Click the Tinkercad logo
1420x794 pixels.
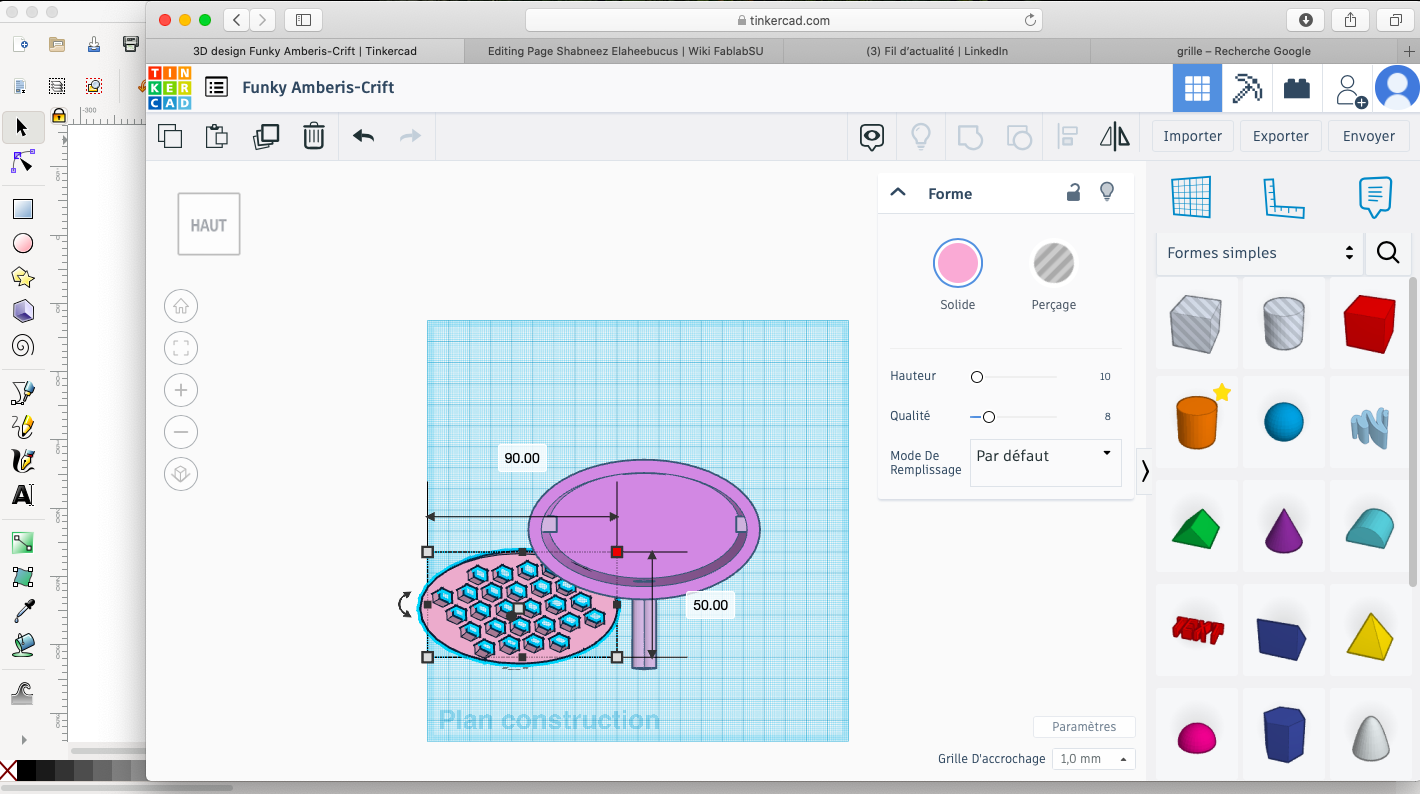tap(169, 87)
